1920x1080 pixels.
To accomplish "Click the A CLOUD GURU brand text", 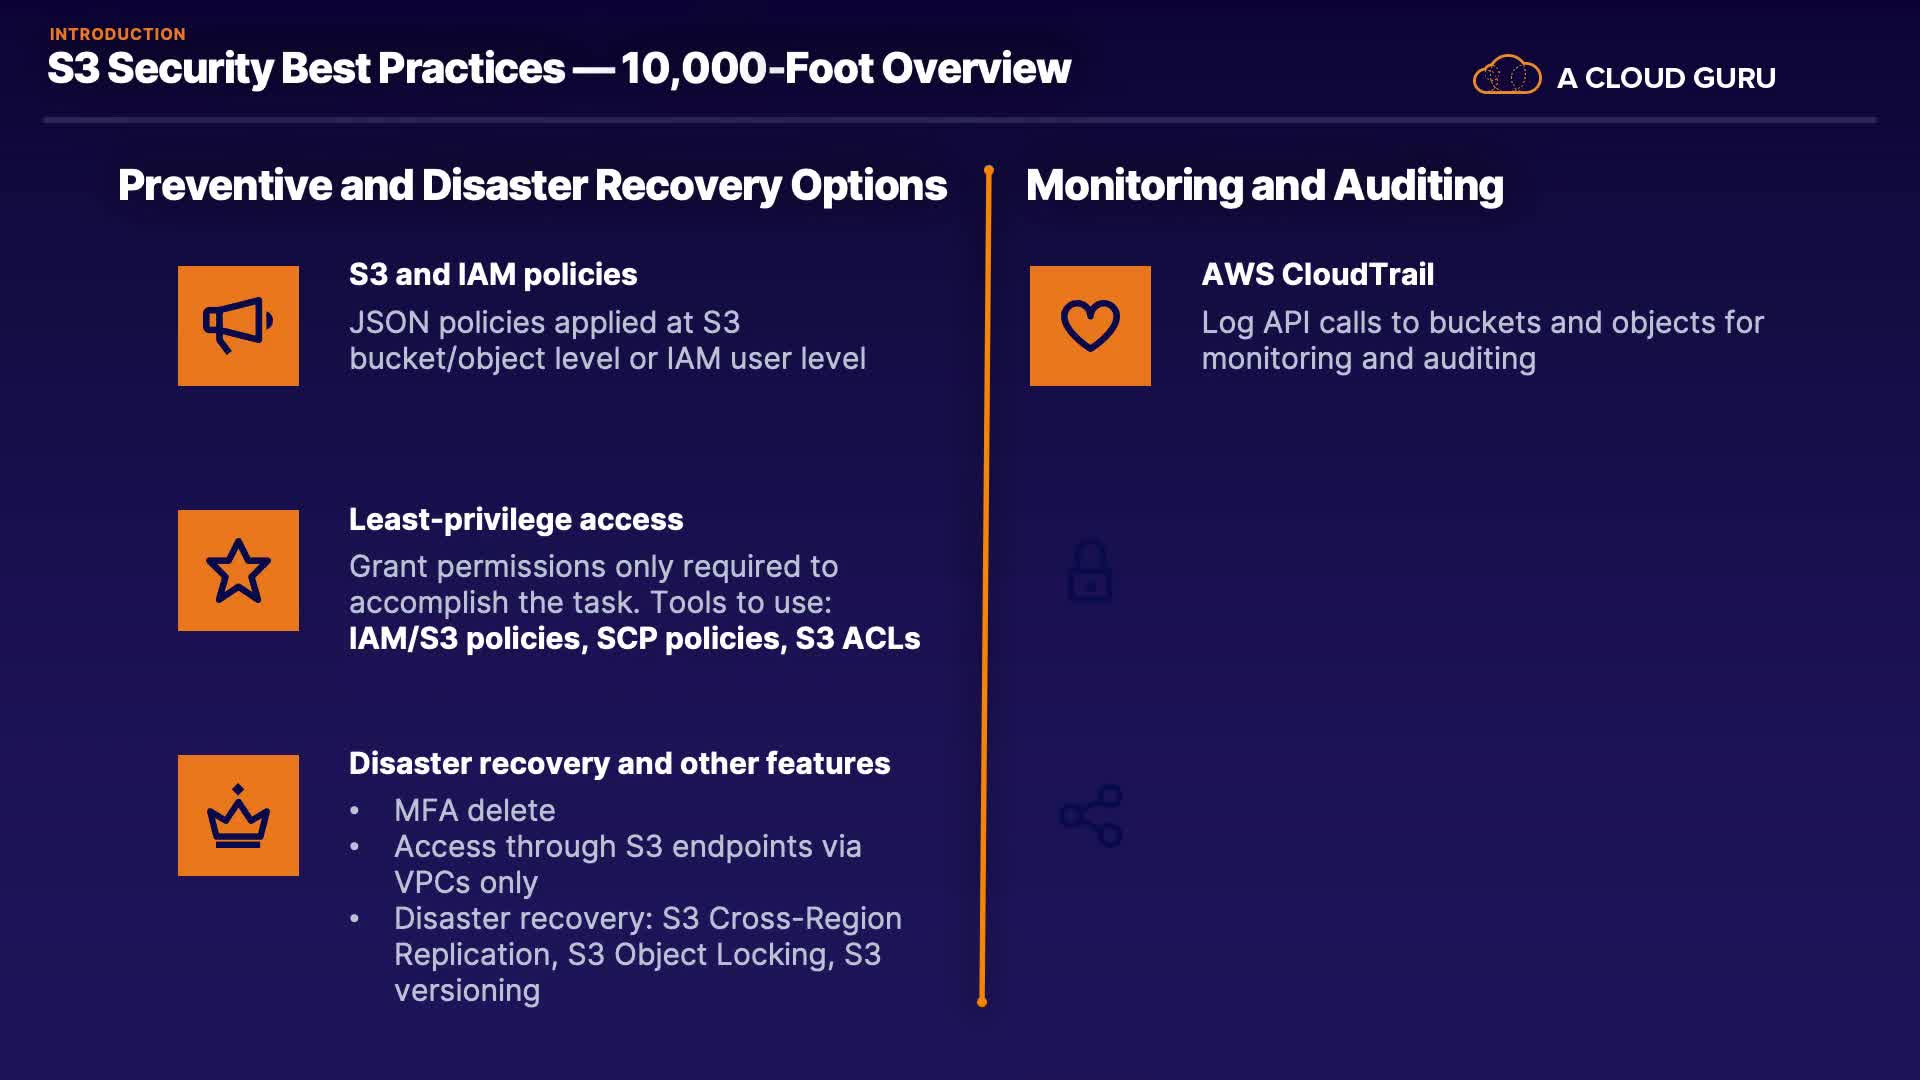I will click(x=1666, y=78).
